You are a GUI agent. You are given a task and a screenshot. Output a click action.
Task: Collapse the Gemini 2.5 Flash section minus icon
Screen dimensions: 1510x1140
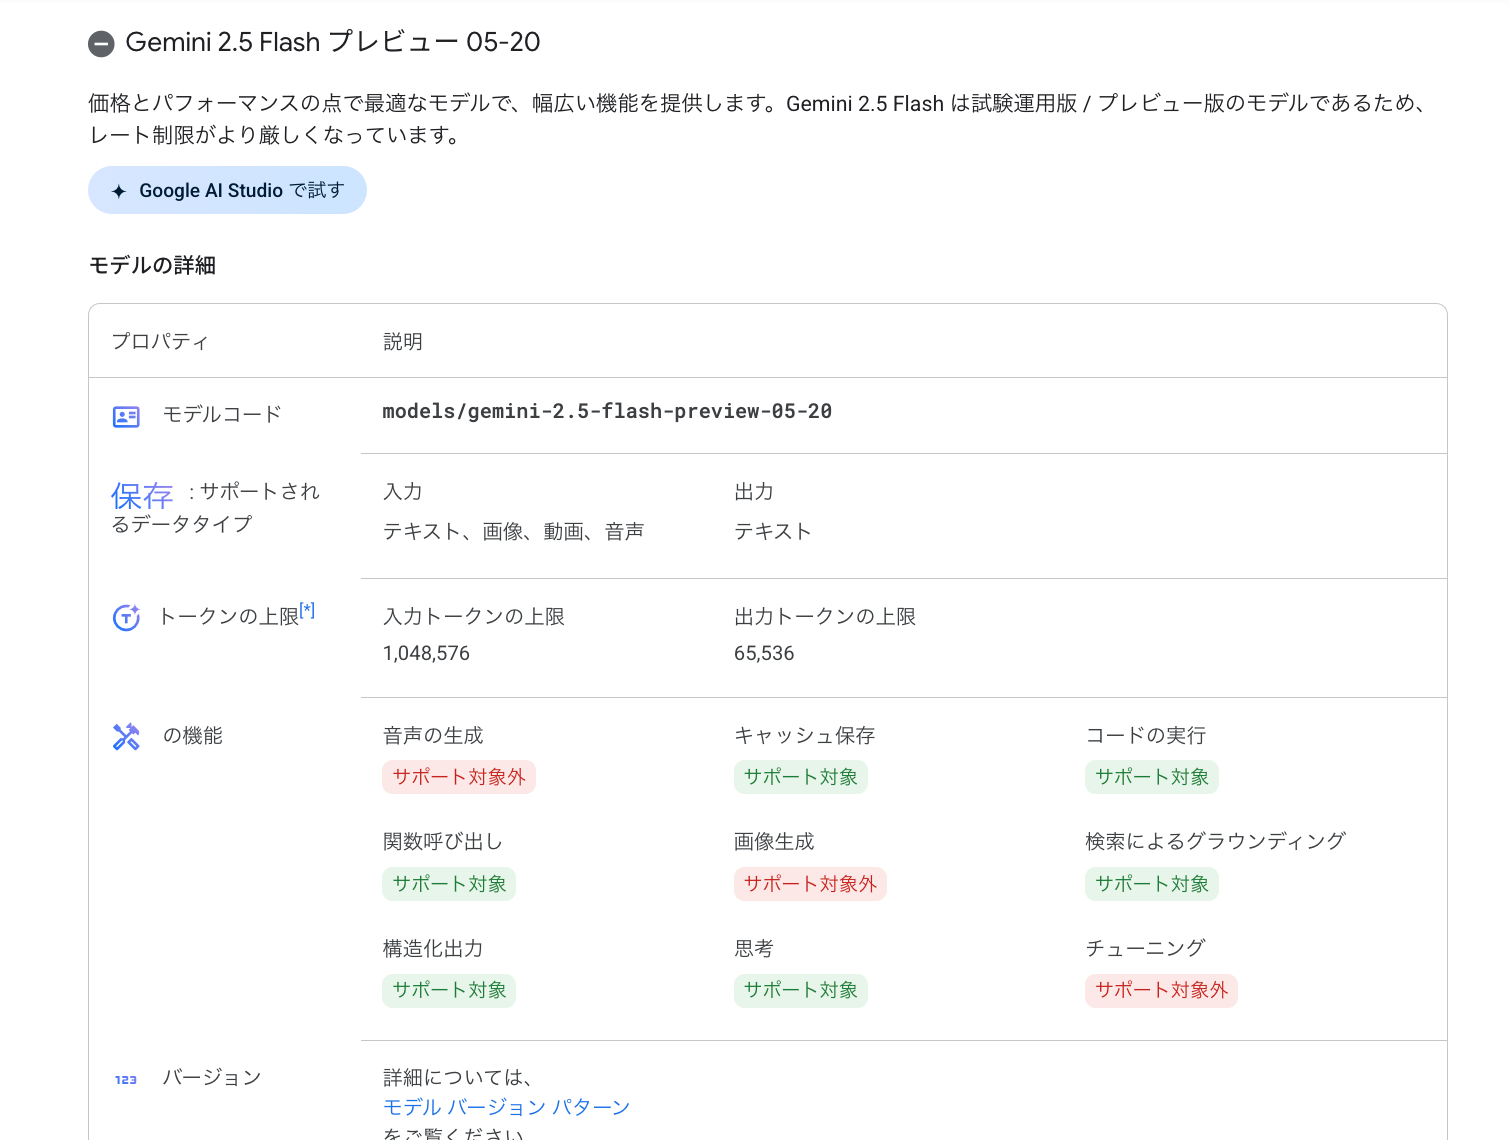[101, 43]
